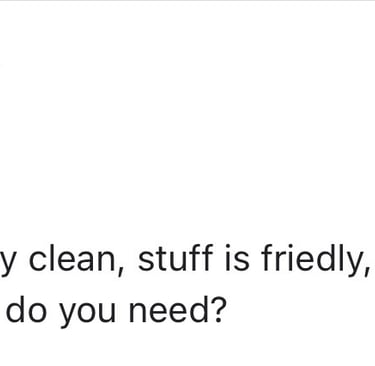
Task: Click the letter "f" starting "friedly"
Action: 268,258
